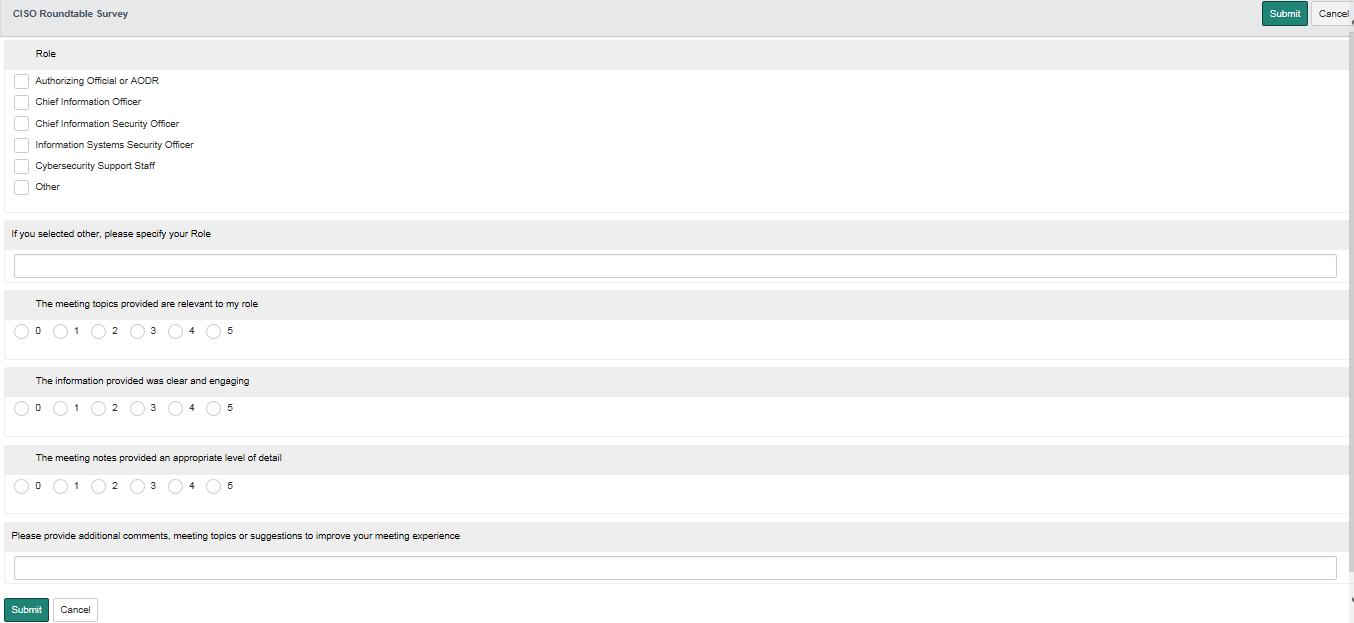The height and width of the screenshot is (623, 1354).
Task: Rate meeting notes detail level as 5
Action: (213, 487)
